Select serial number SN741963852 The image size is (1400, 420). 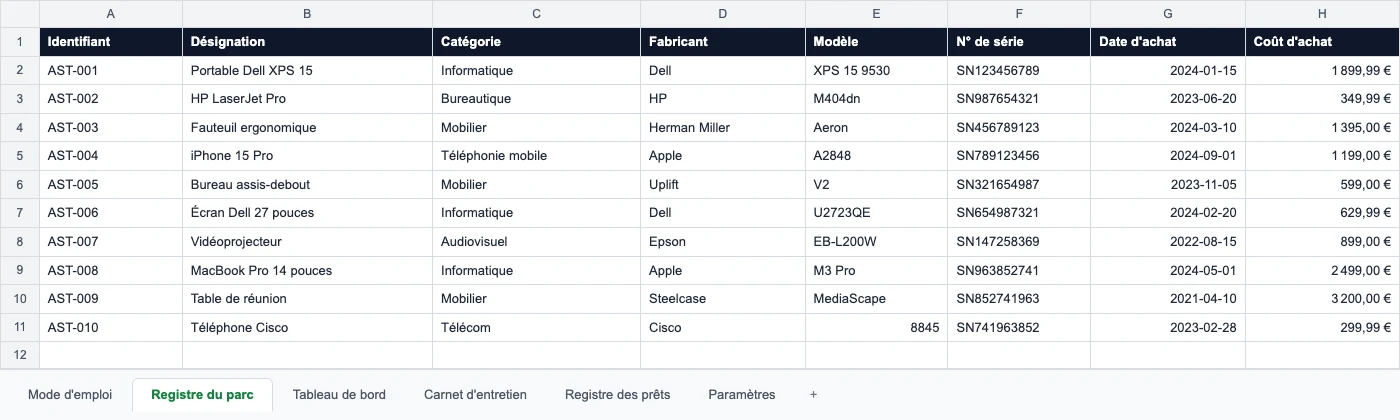click(1019, 327)
